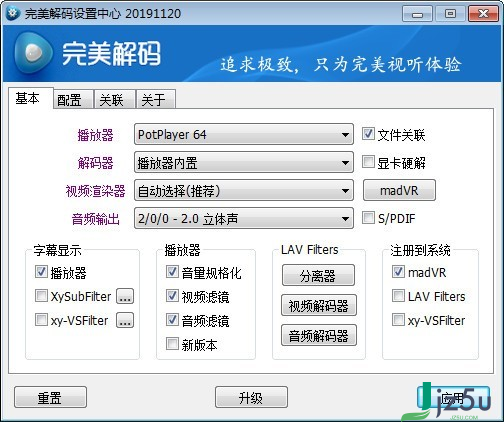Close the 完美解码设置中心 window
The image size is (504, 422).
(483, 14)
